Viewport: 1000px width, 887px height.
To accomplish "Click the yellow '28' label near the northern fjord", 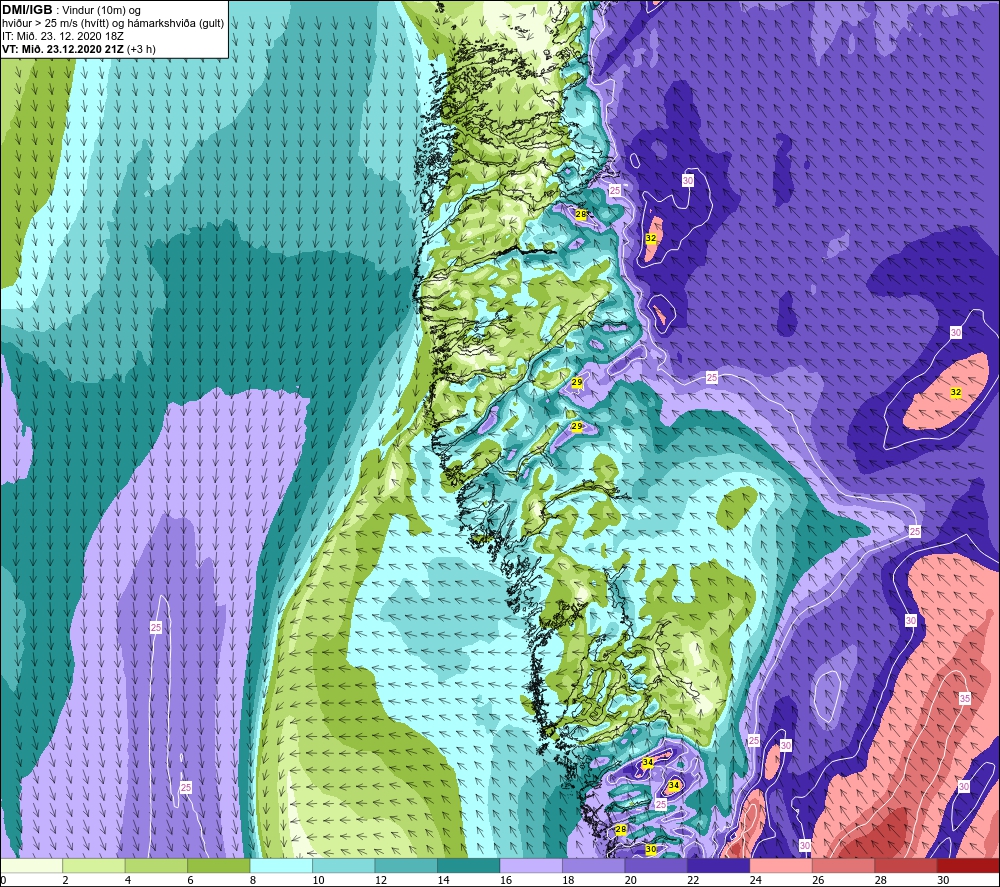I will pyautogui.click(x=580, y=214).
